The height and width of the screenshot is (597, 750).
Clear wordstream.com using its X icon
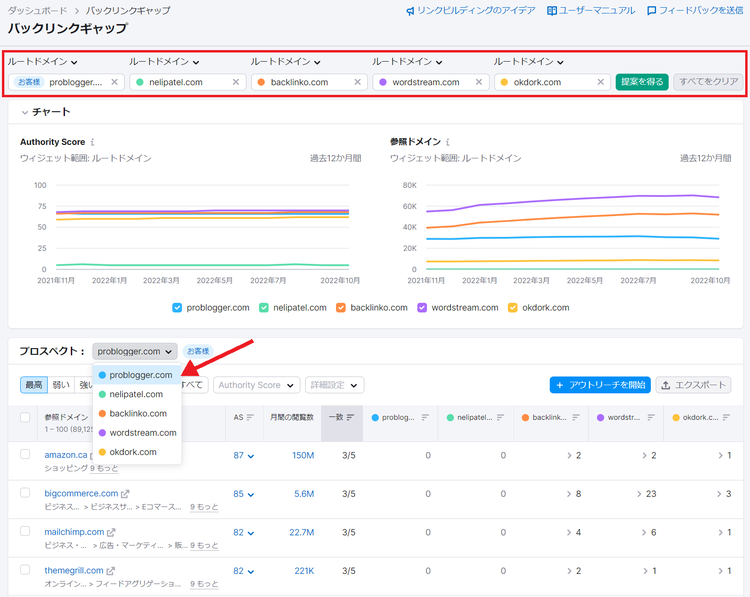pyautogui.click(x=479, y=82)
